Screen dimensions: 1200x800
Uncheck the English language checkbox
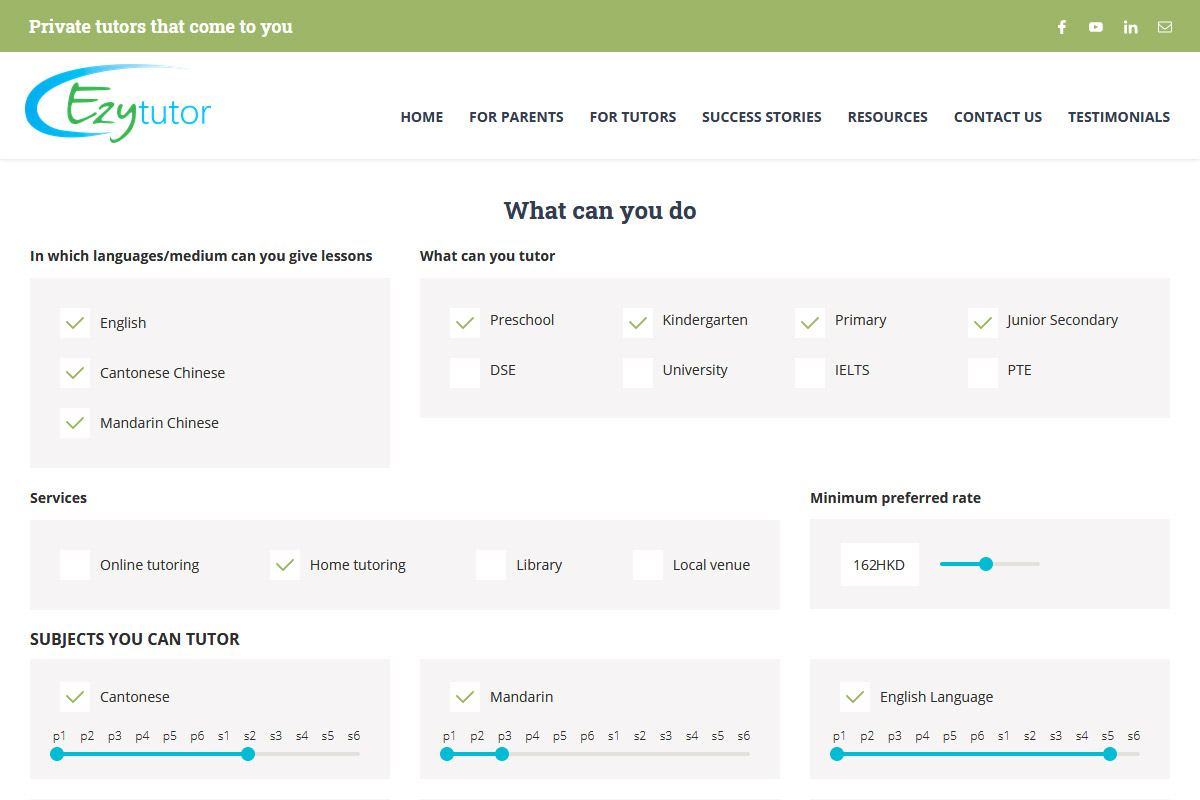point(75,323)
